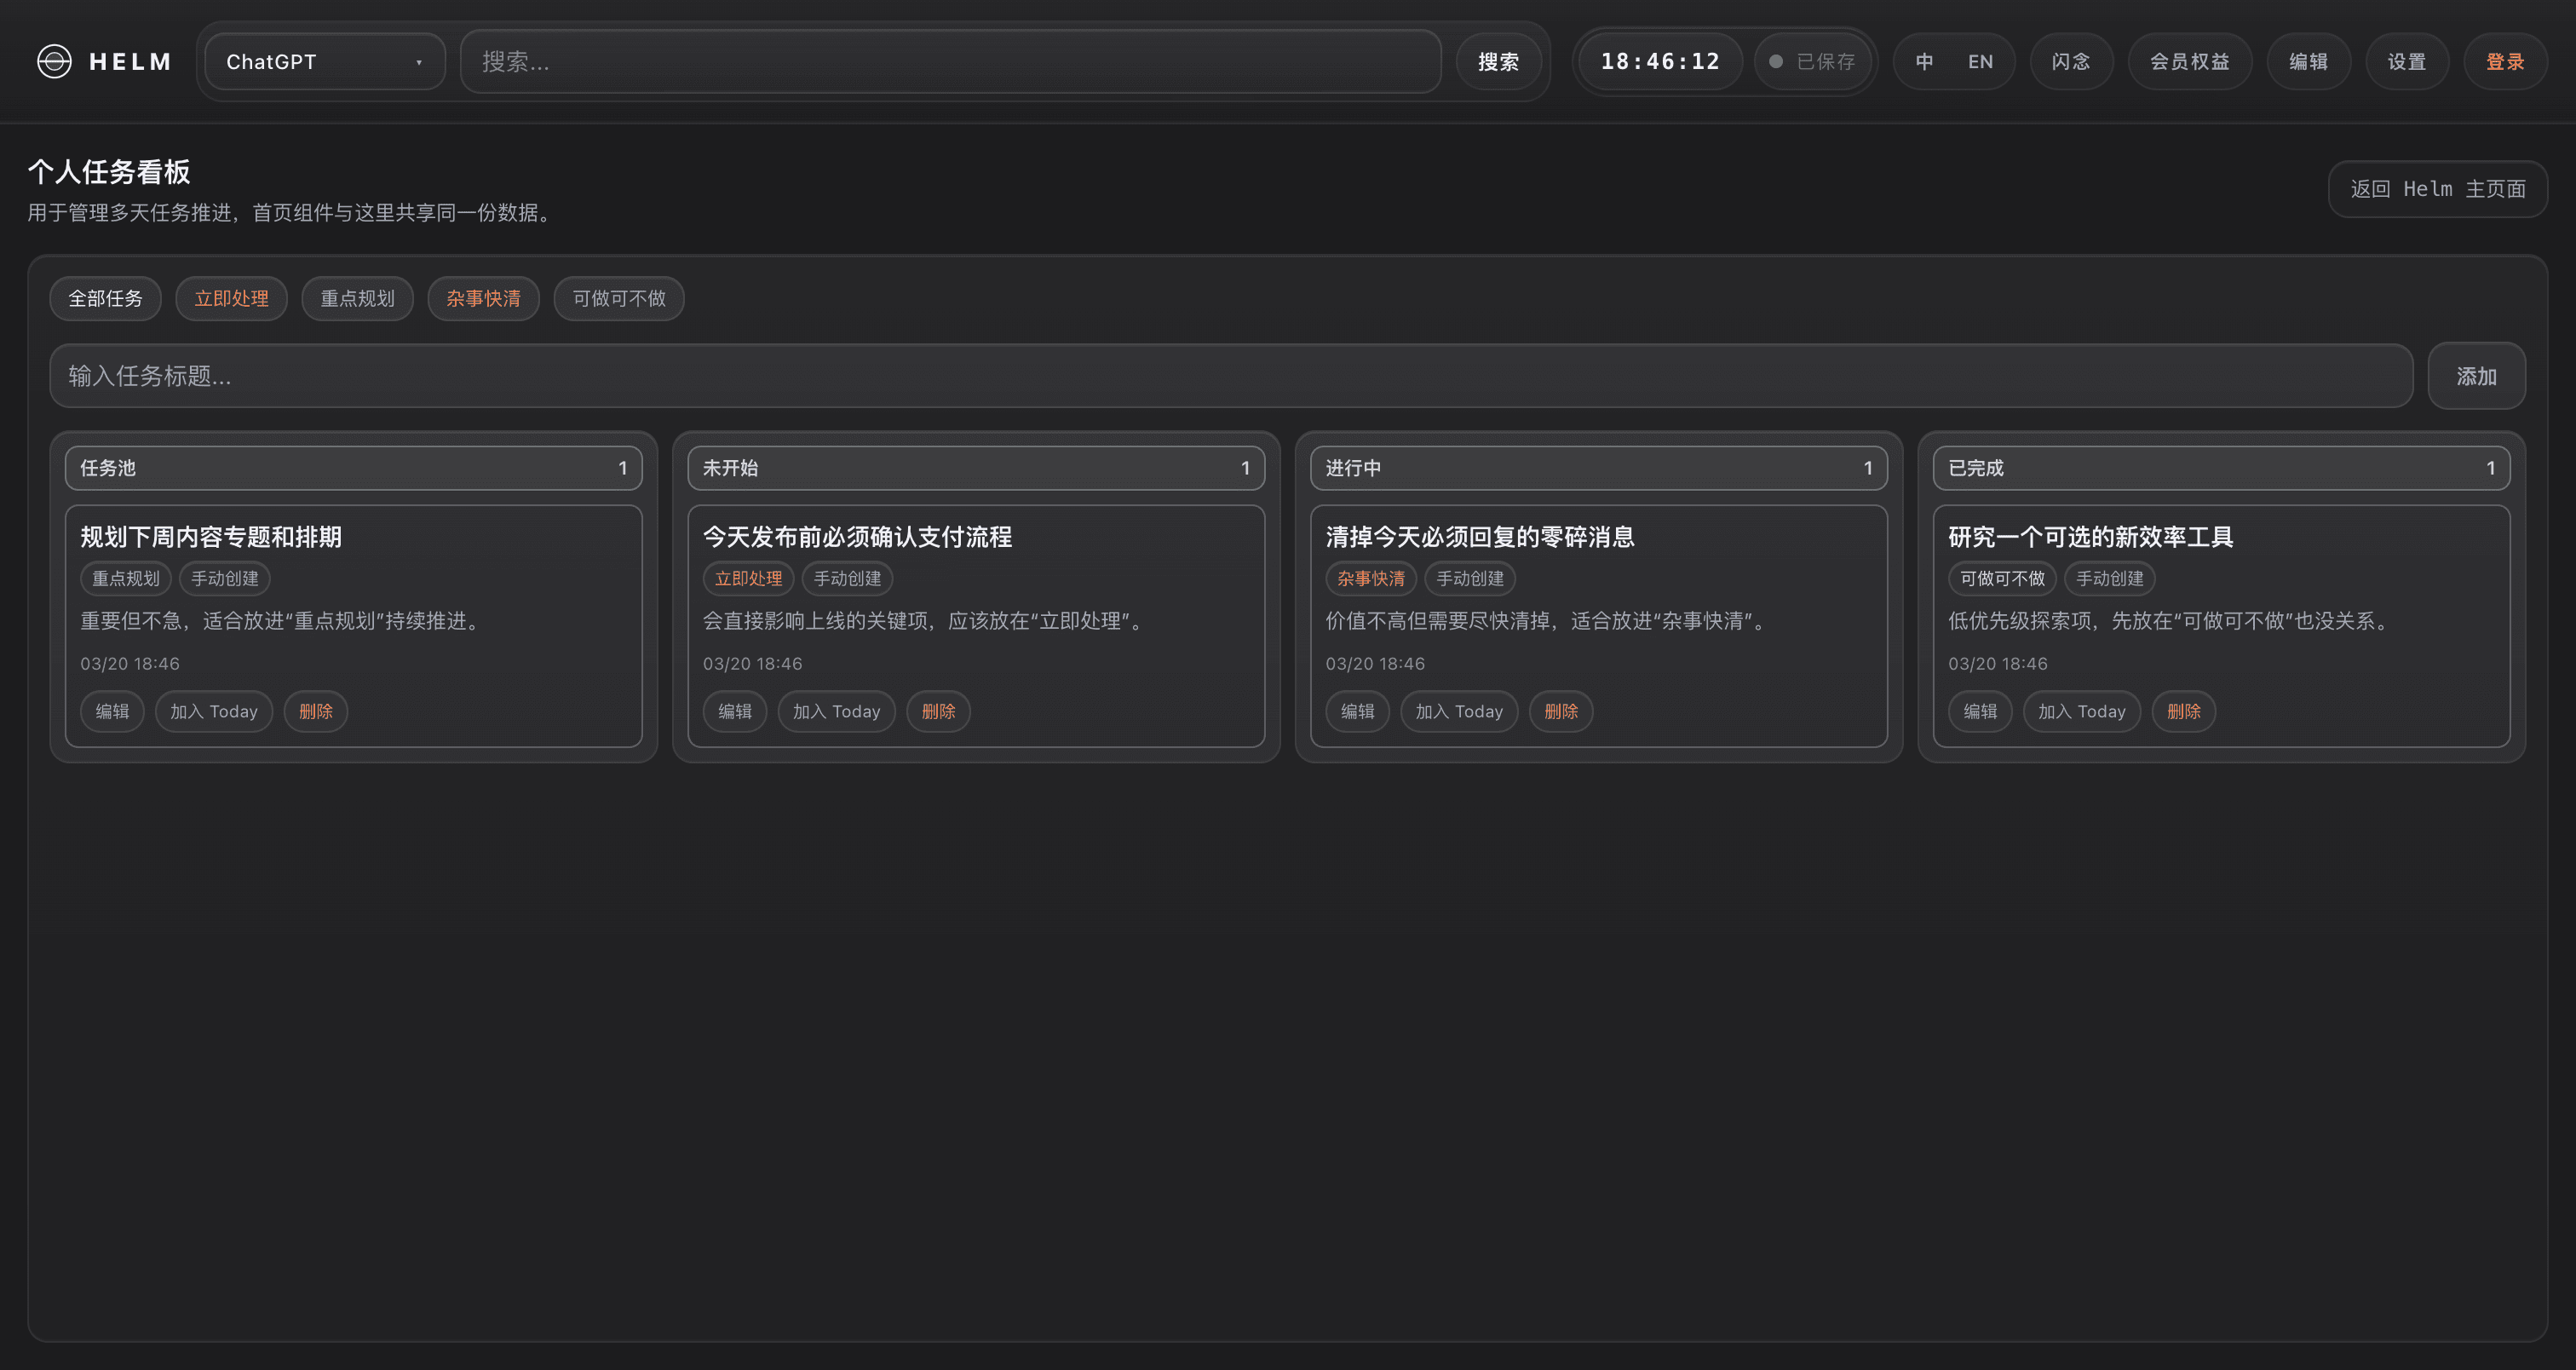Image resolution: width=2576 pixels, height=1370 pixels.
Task: Click the Helm logo icon
Action: click(55, 61)
